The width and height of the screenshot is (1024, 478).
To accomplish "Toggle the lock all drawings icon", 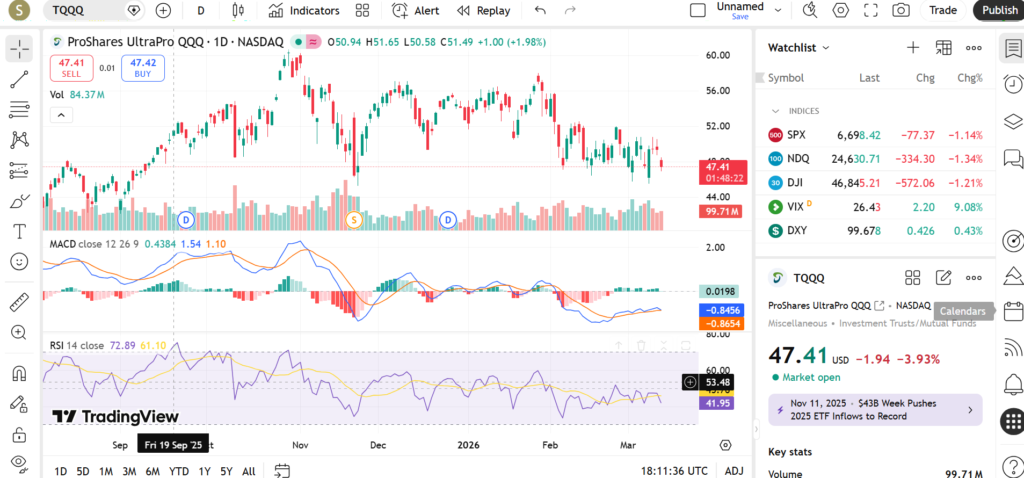I will pyautogui.click(x=19, y=435).
